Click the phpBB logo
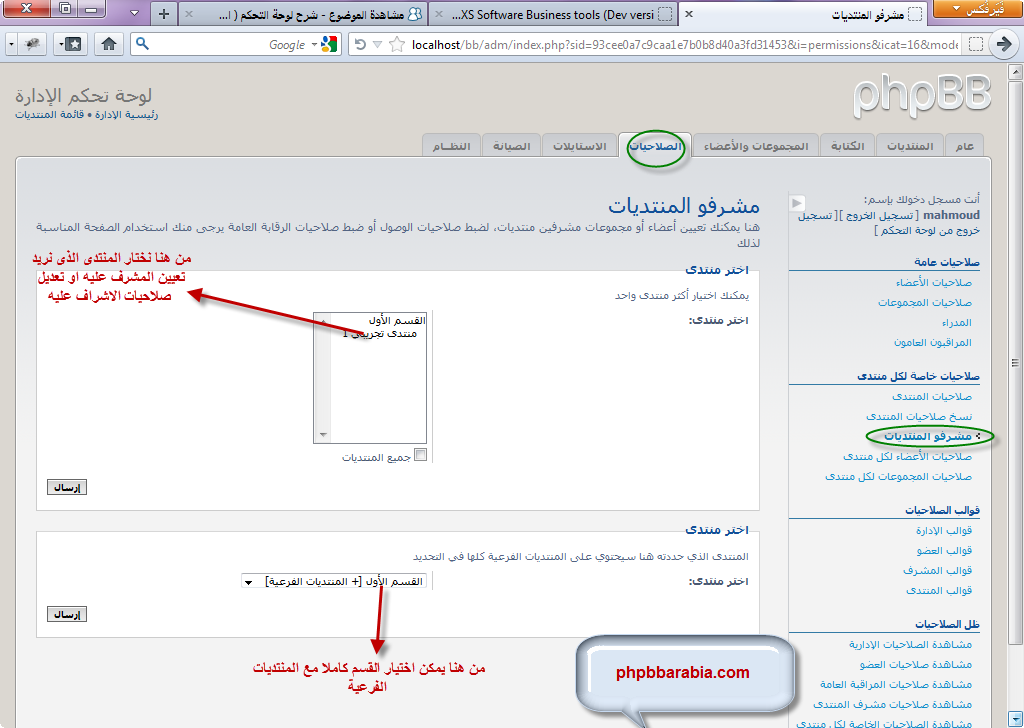Screen dimensions: 1024x728 pyautogui.click(x=921, y=96)
